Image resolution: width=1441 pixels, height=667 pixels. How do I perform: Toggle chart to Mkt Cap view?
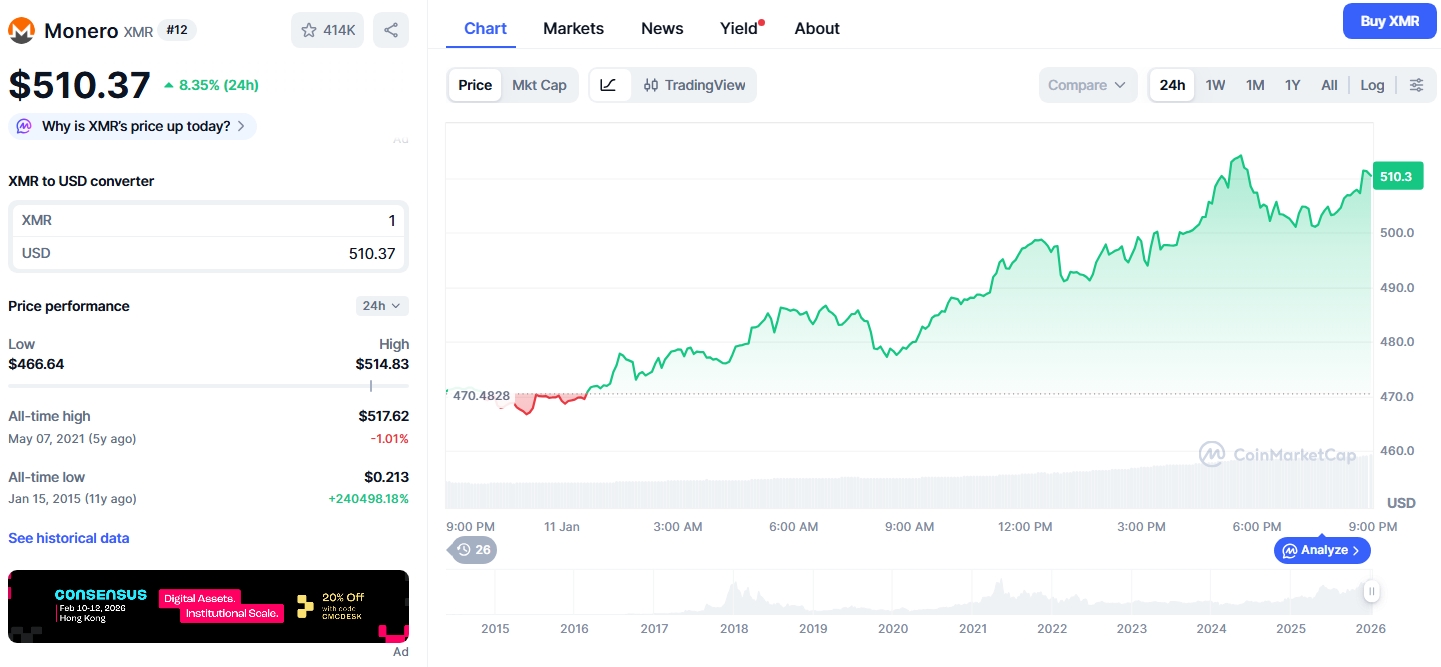point(539,85)
